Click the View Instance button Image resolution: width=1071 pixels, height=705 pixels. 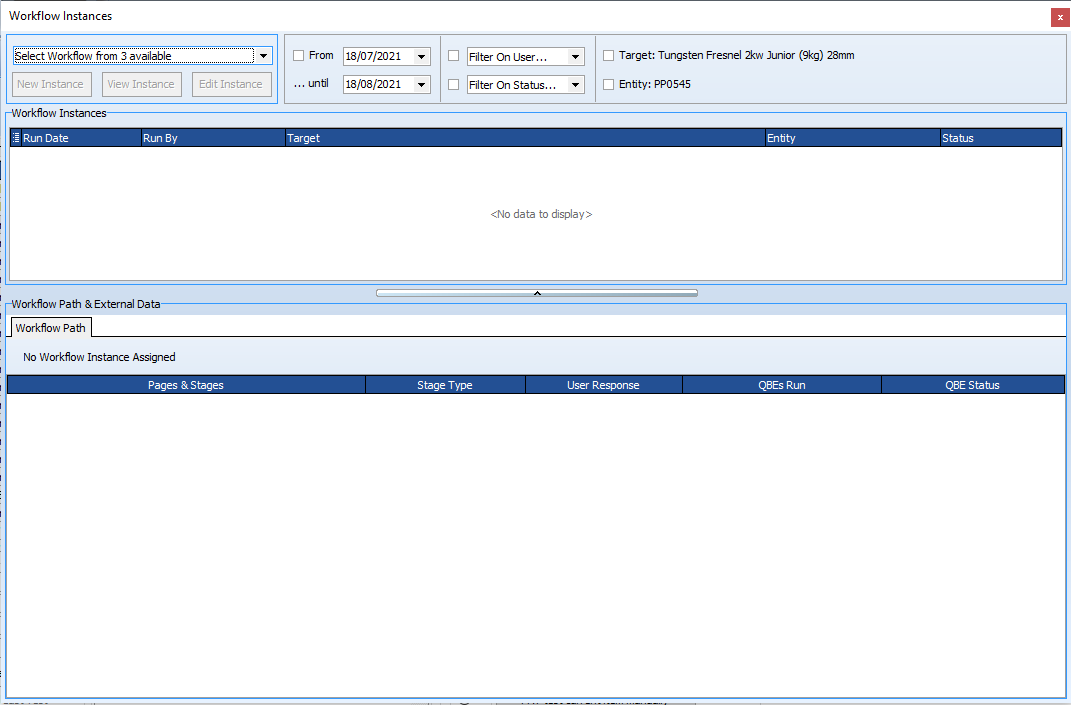pos(141,84)
